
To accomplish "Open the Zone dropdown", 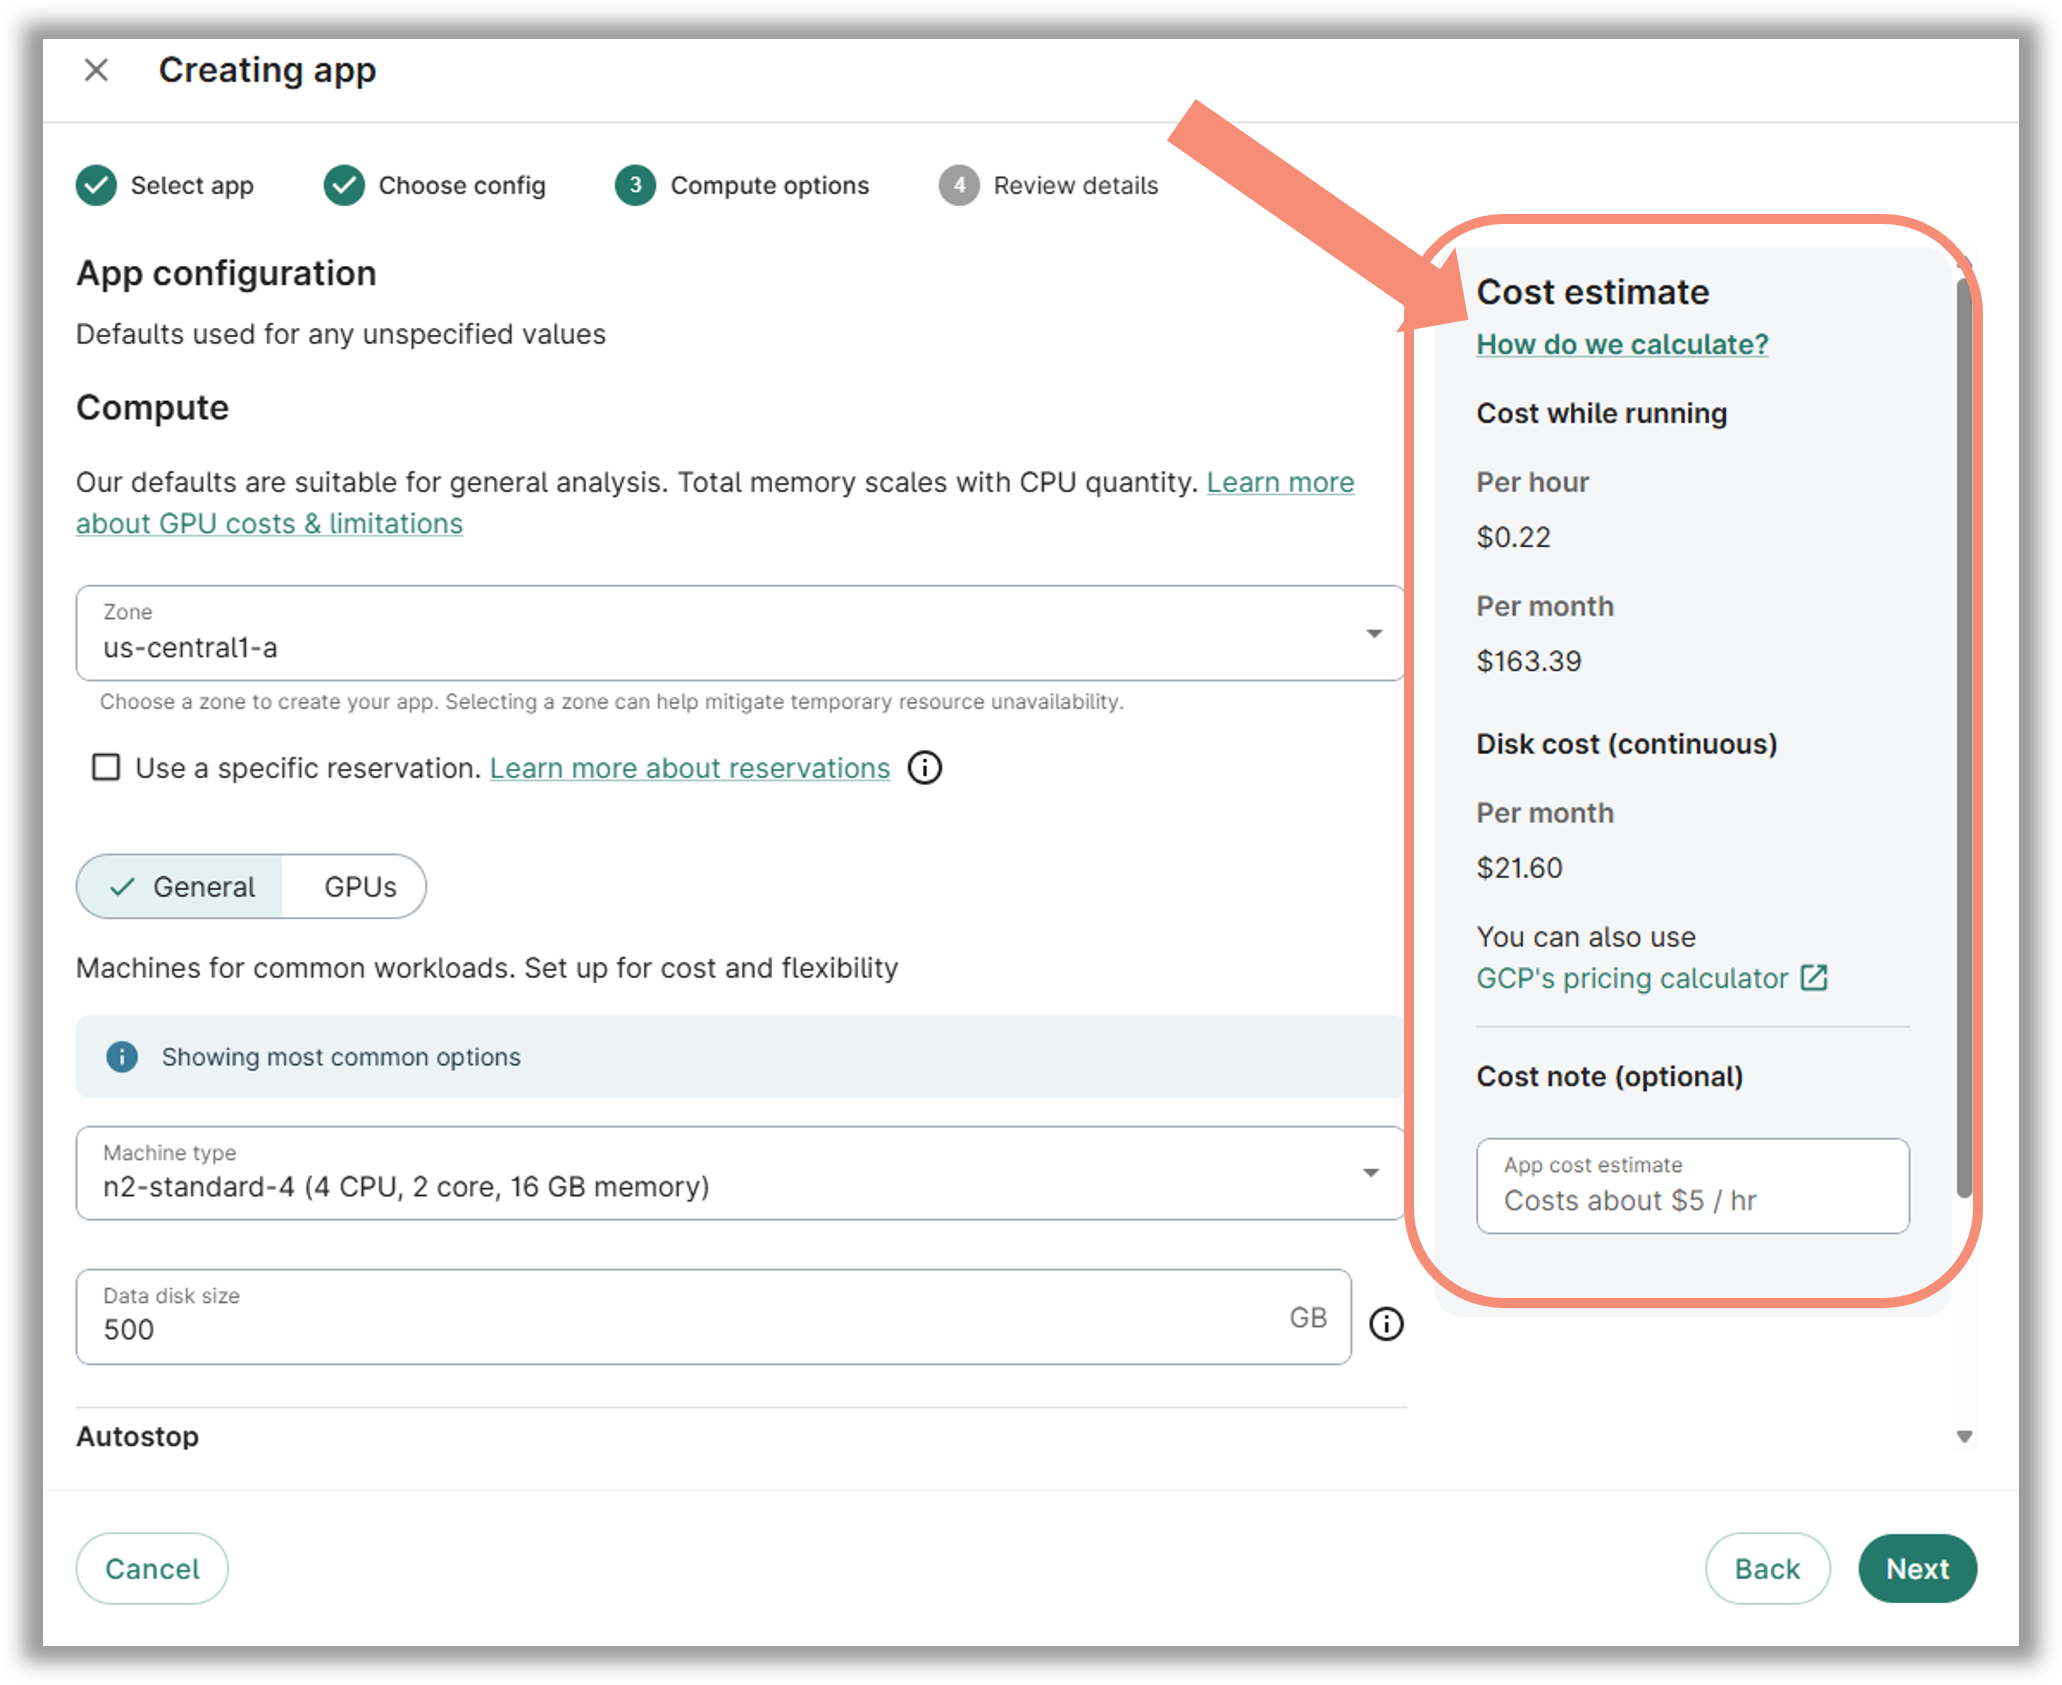I will point(740,633).
